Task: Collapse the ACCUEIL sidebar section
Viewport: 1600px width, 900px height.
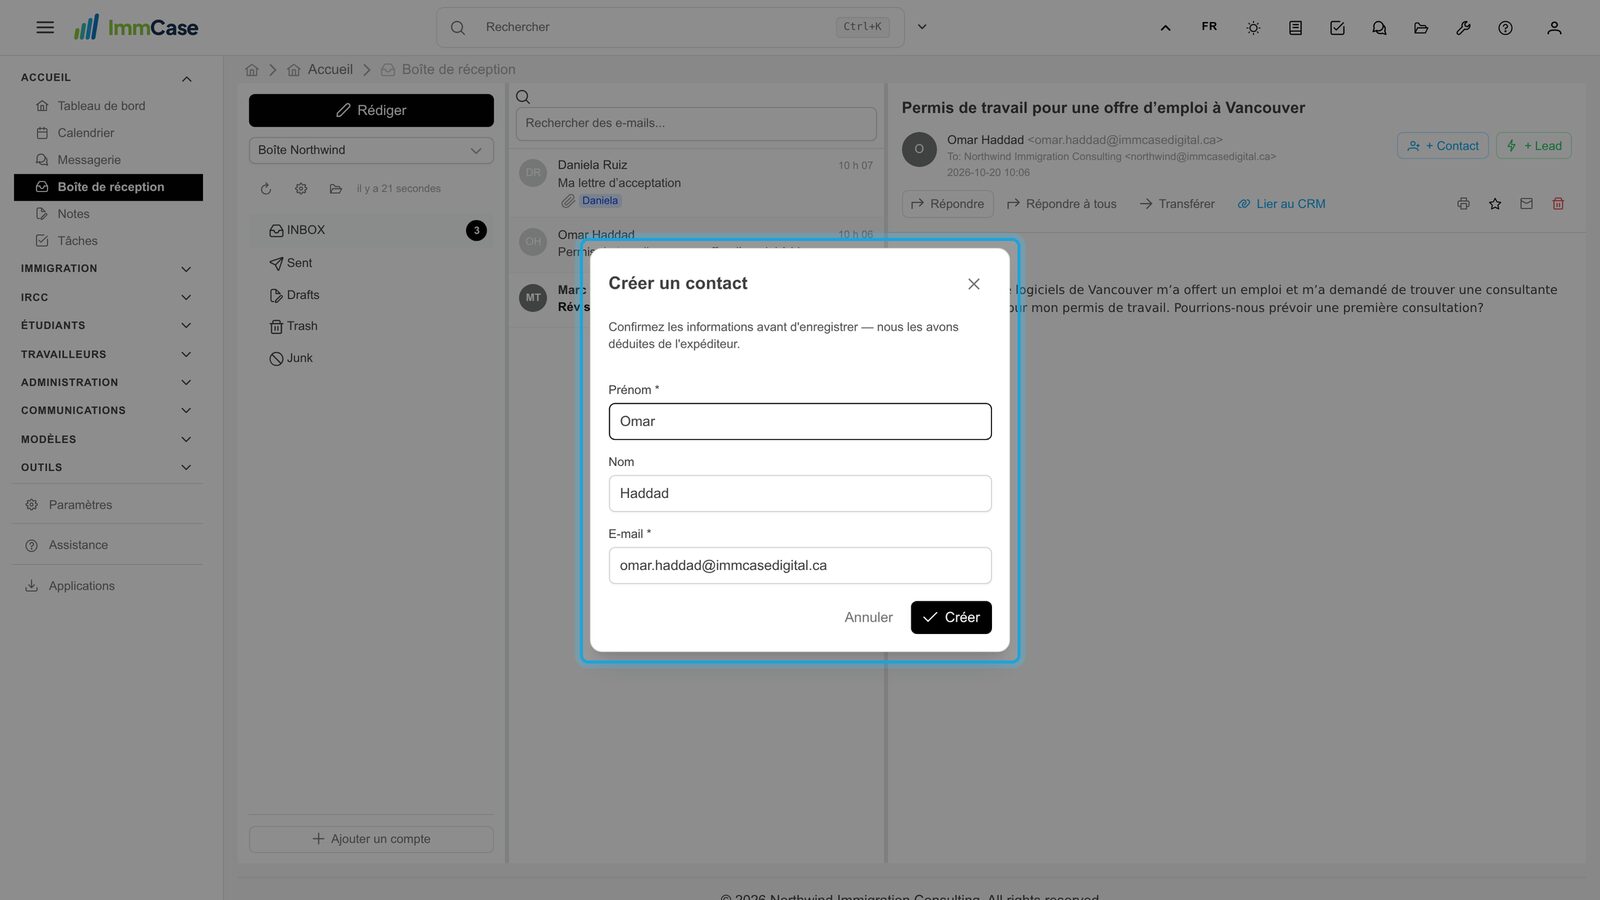Action: pos(107,78)
